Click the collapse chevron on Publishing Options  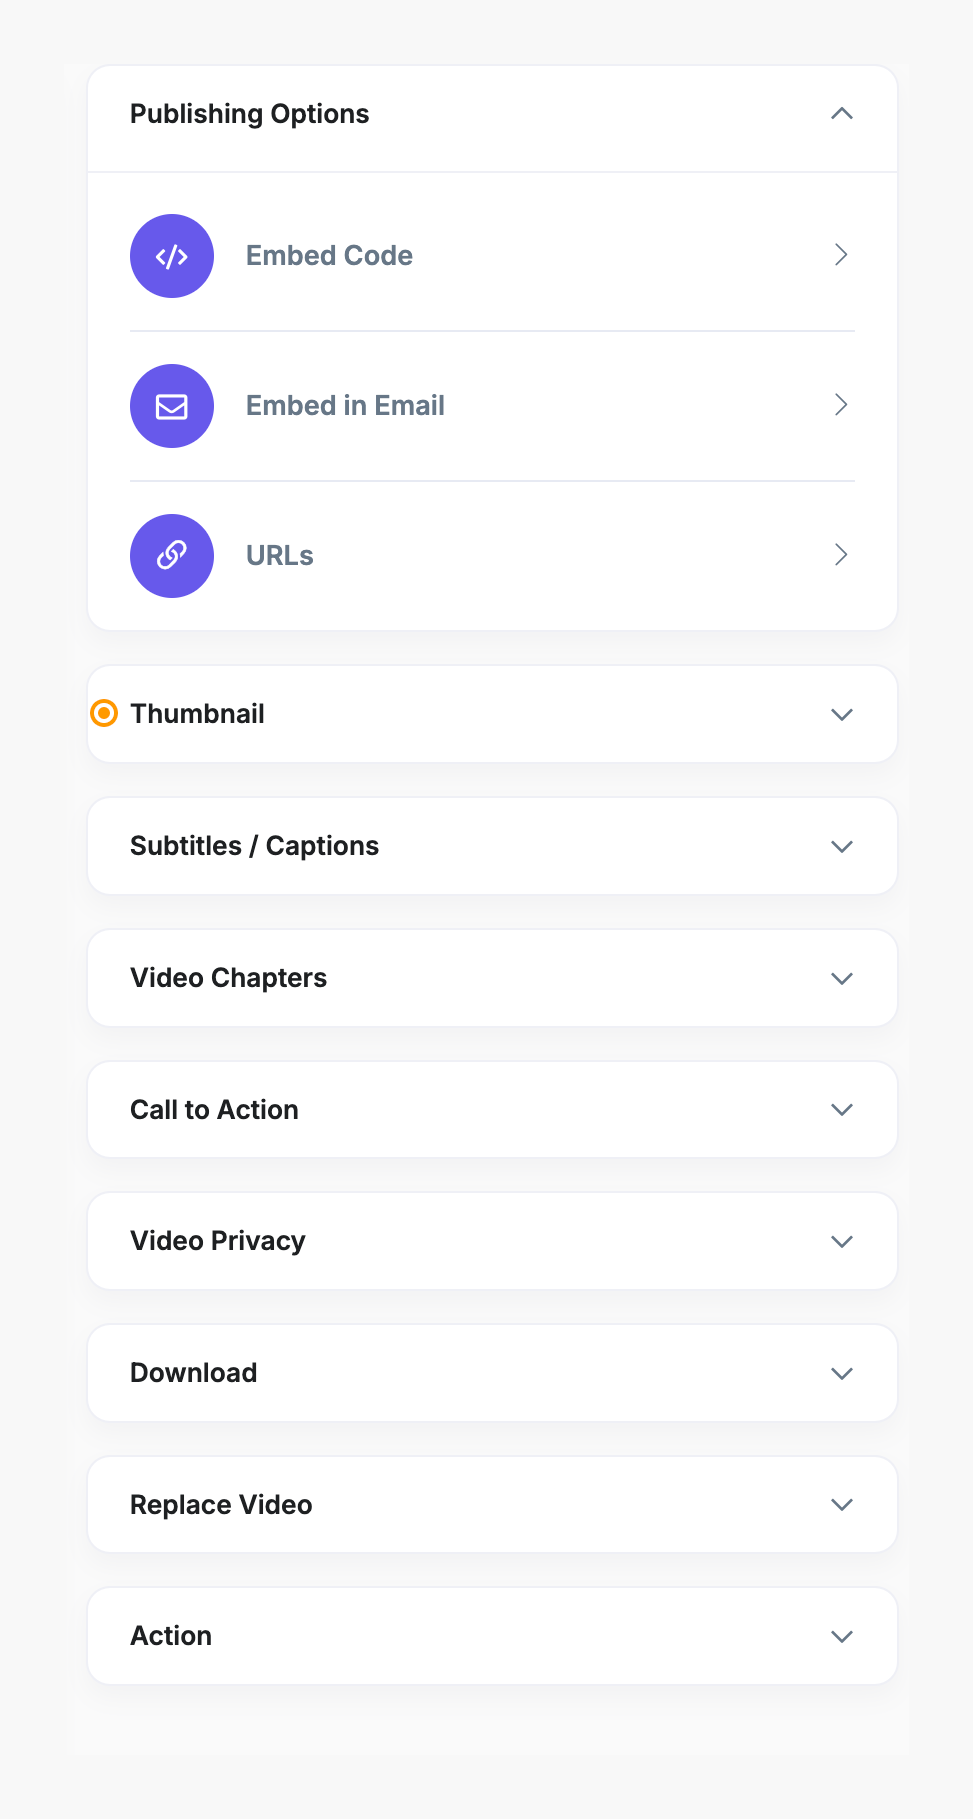pyautogui.click(x=841, y=114)
